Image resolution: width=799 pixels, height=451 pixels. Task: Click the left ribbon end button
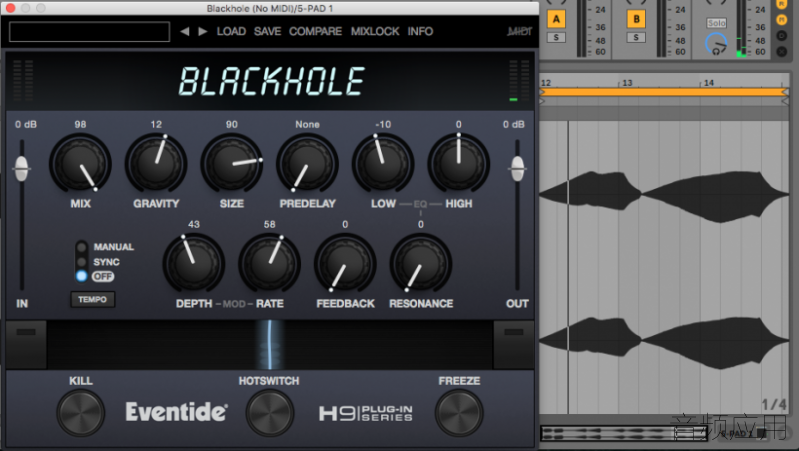click(26, 344)
